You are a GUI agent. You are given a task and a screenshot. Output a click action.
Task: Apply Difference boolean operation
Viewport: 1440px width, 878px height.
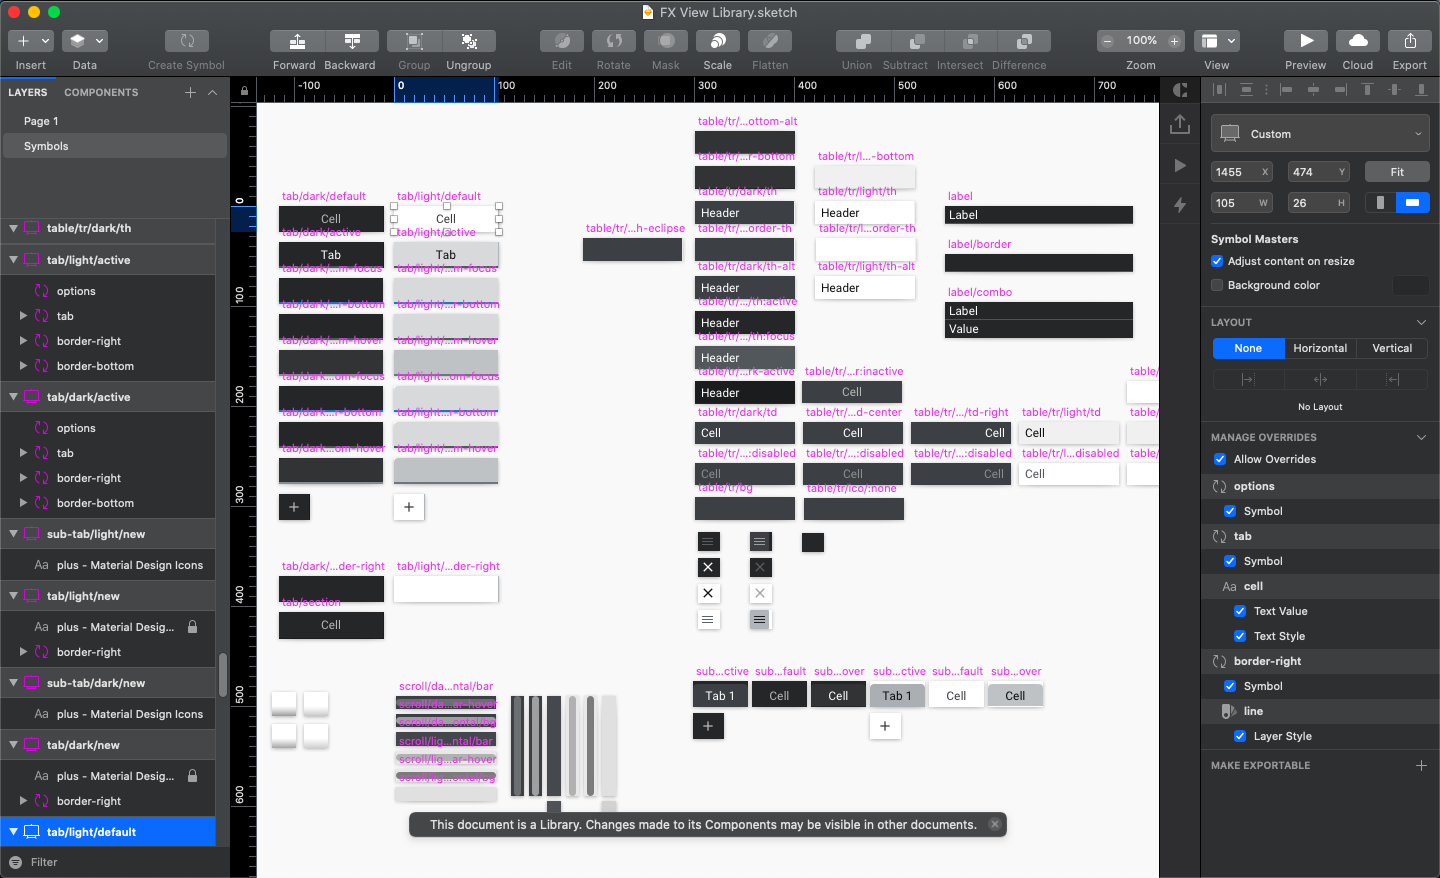click(x=1024, y=41)
